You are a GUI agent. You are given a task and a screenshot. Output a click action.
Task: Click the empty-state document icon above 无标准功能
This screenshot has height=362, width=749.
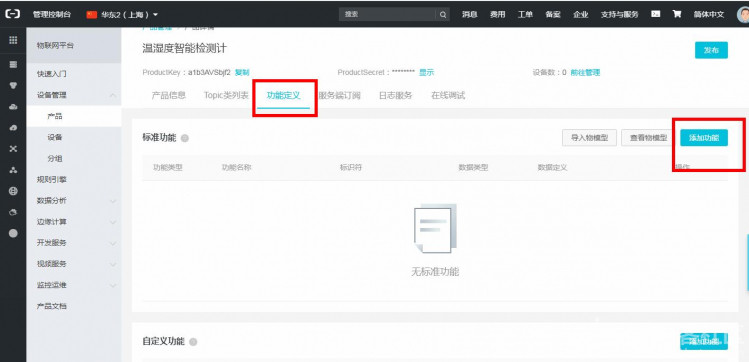point(435,229)
